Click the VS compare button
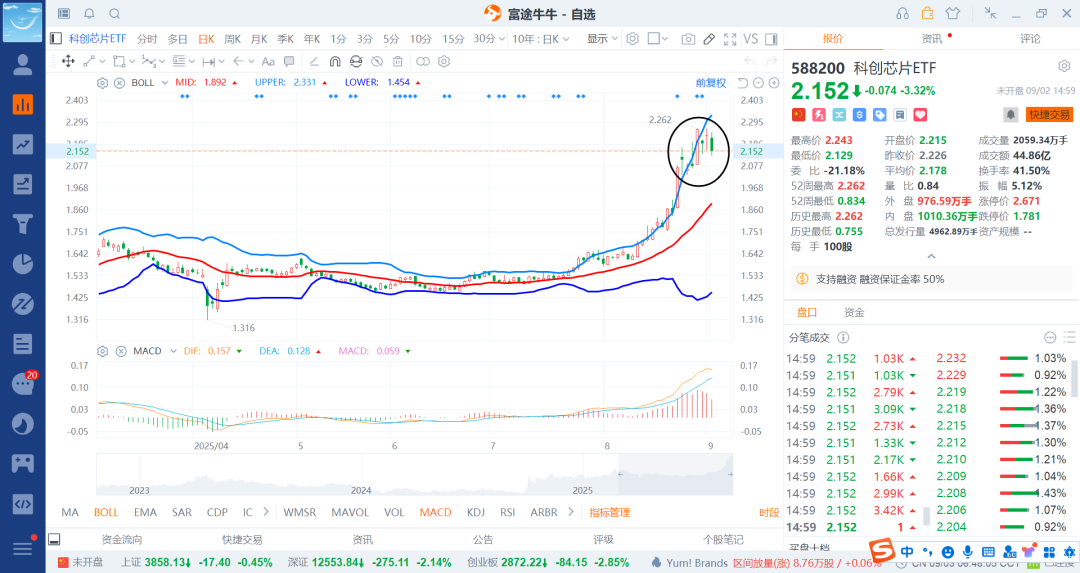Screen dimensions: 1080x573 (751, 39)
